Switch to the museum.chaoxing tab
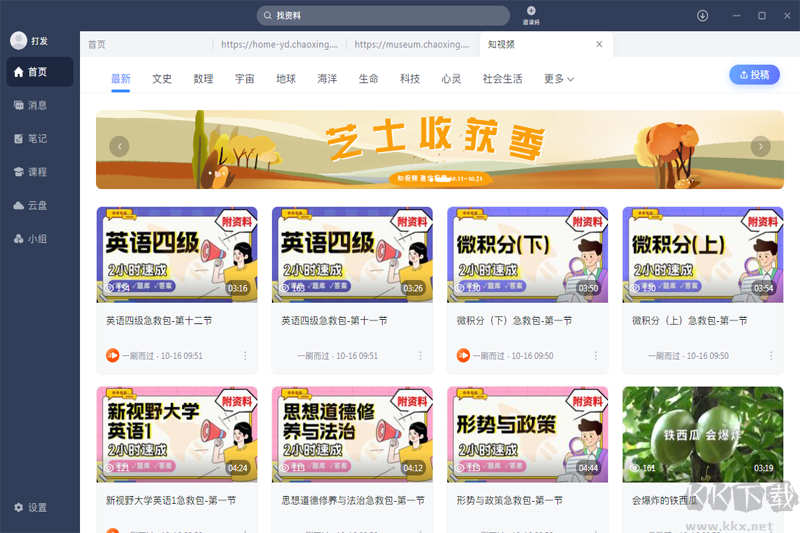Screen dimensions: 800x533 412,44
